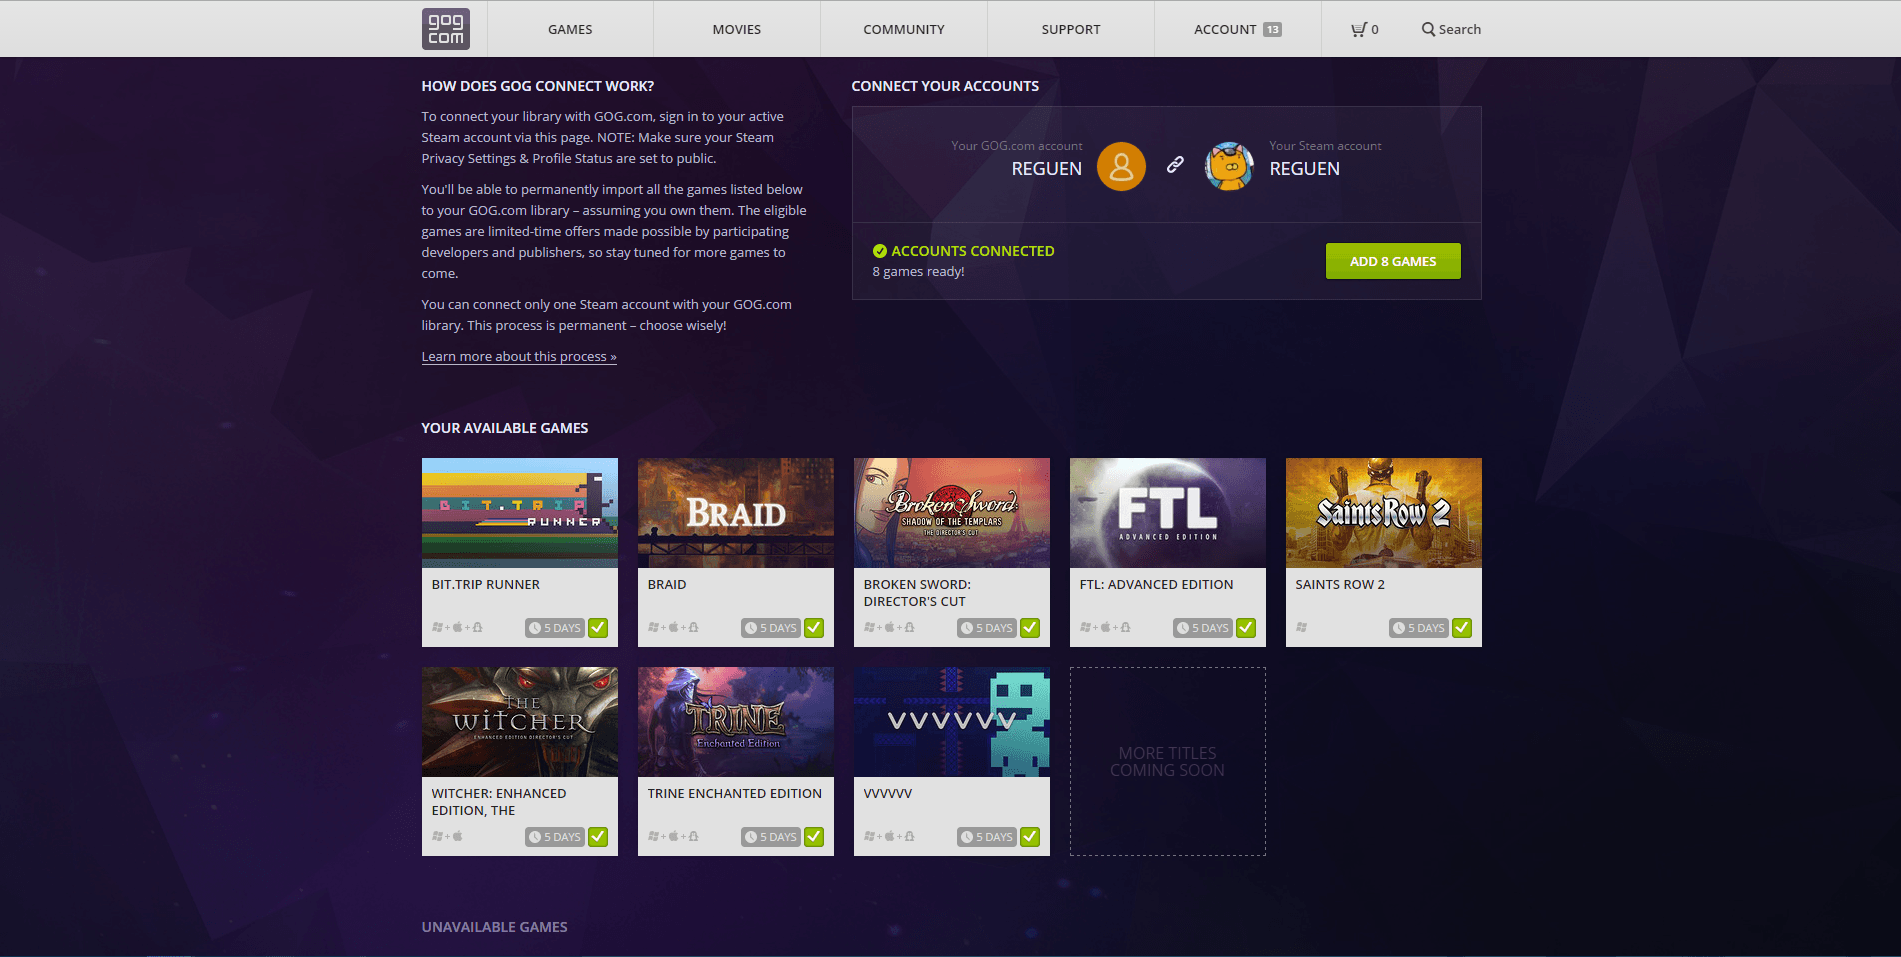Click the UNAVAILABLE GAMES heading
This screenshot has width=1901, height=957.
coord(494,927)
